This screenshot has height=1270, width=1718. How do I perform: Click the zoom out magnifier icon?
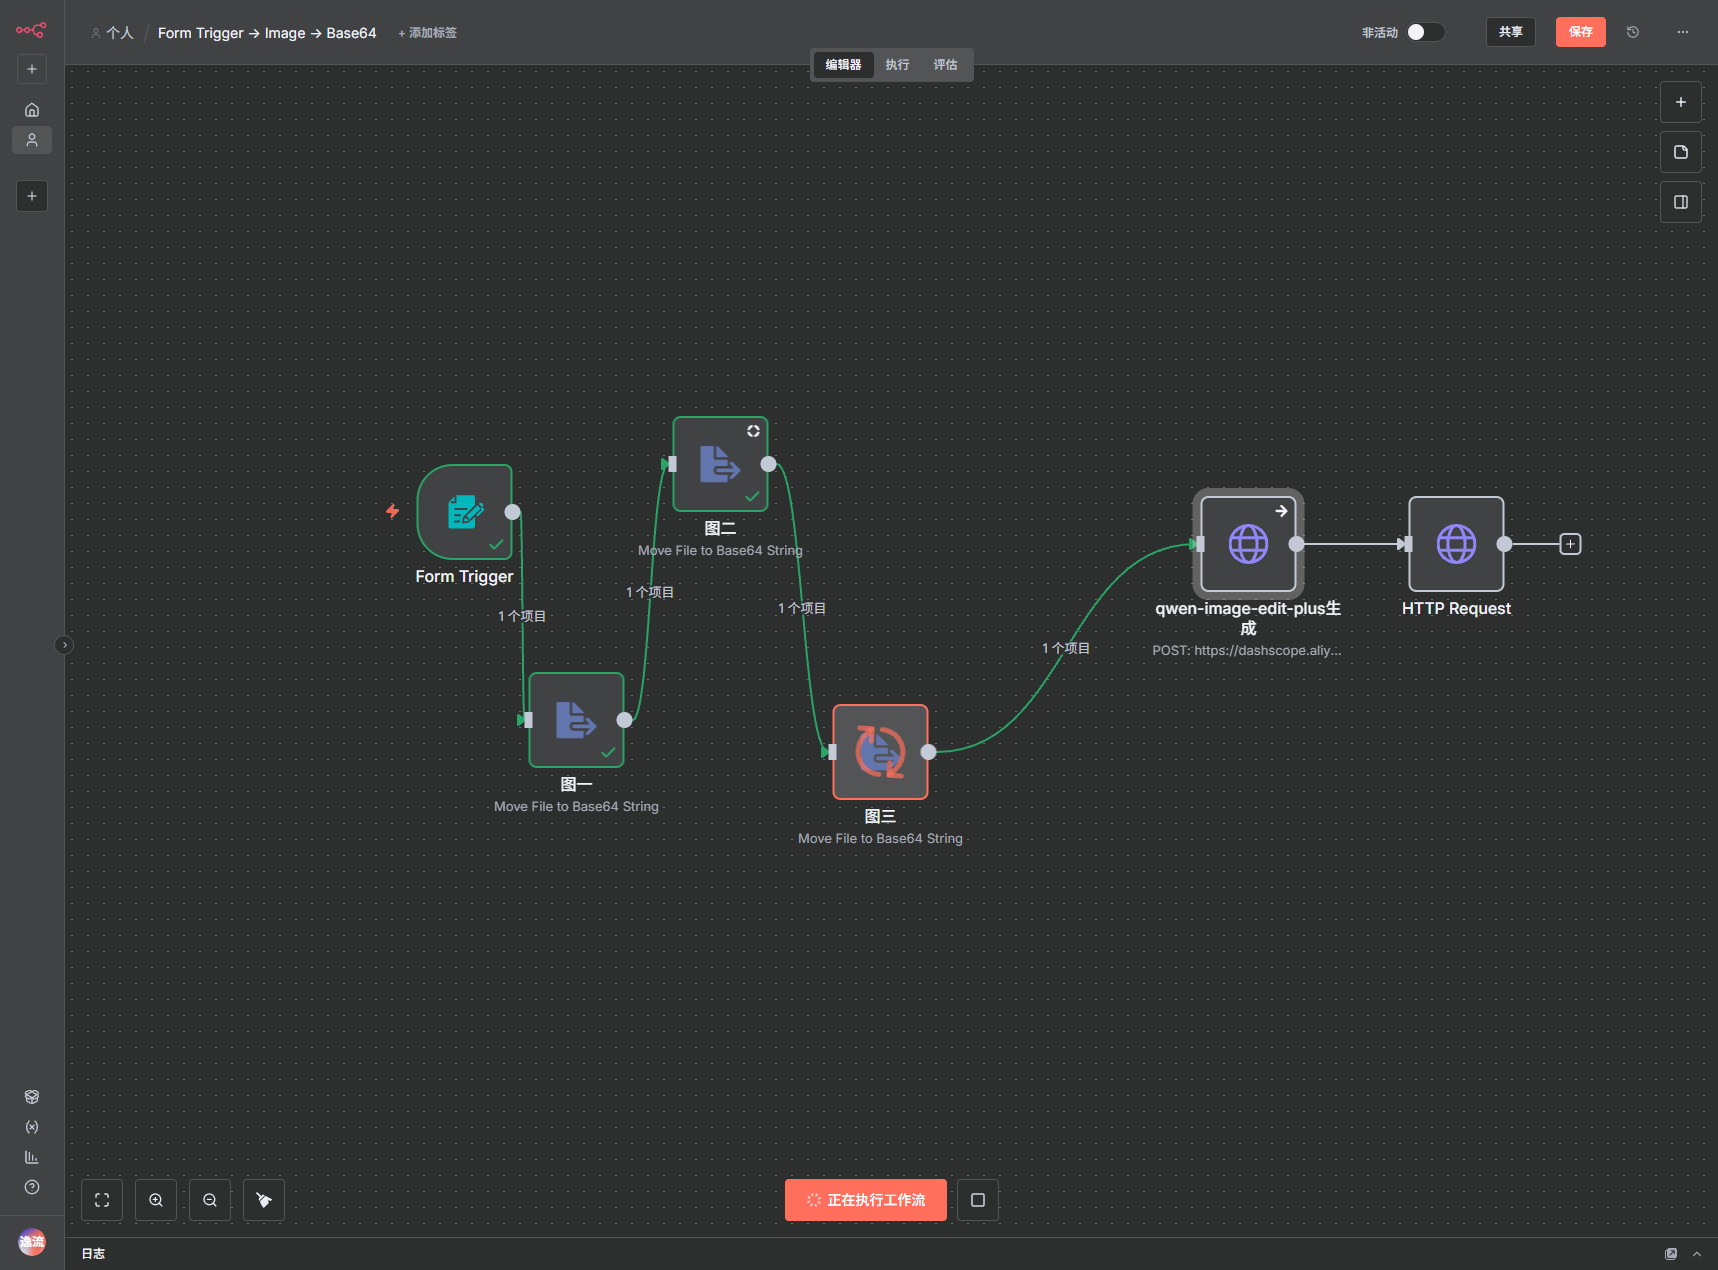pyautogui.click(x=210, y=1200)
